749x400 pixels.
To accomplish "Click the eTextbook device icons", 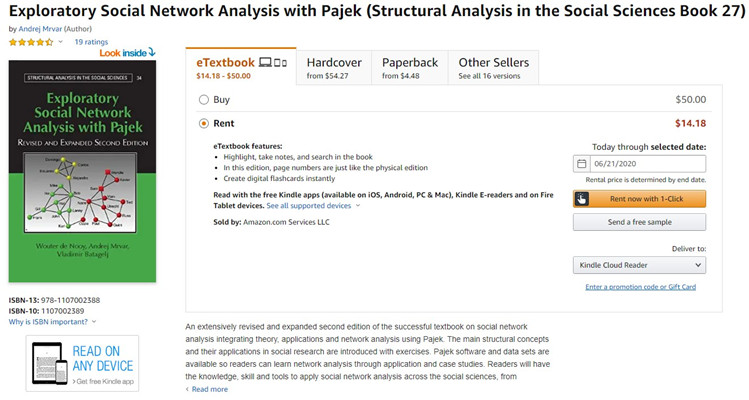I will coord(273,62).
